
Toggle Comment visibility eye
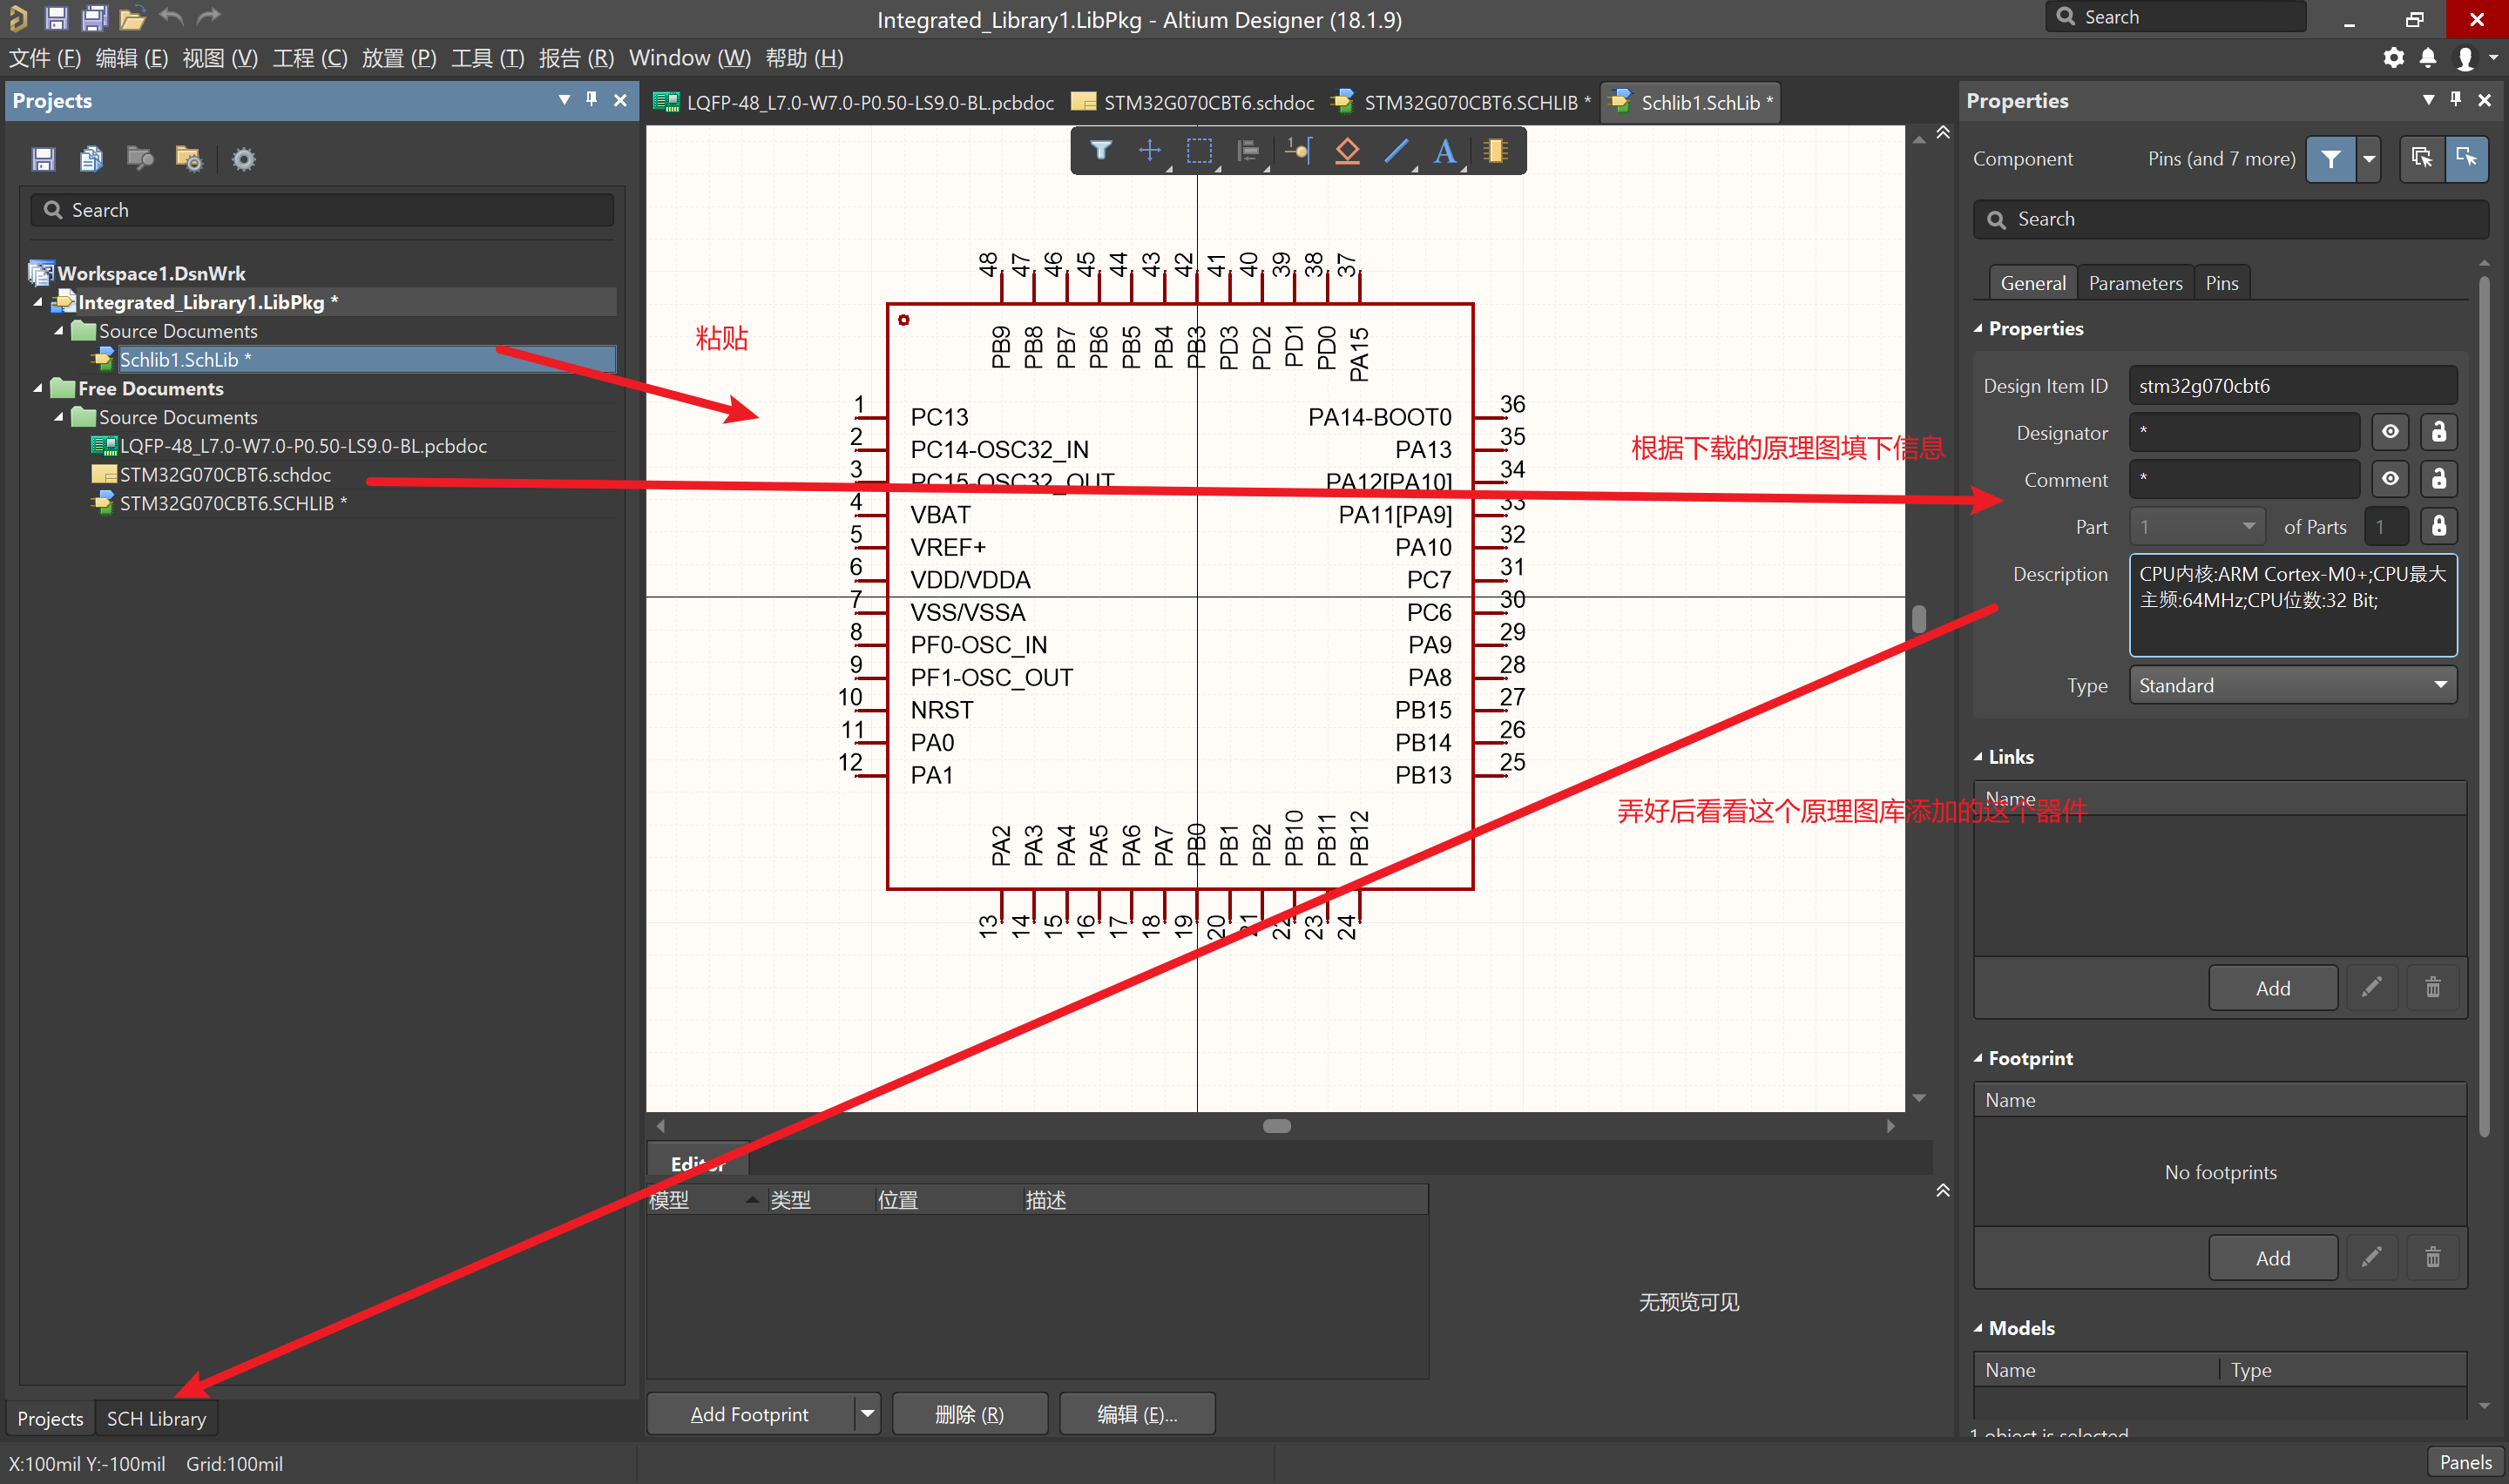[2390, 479]
